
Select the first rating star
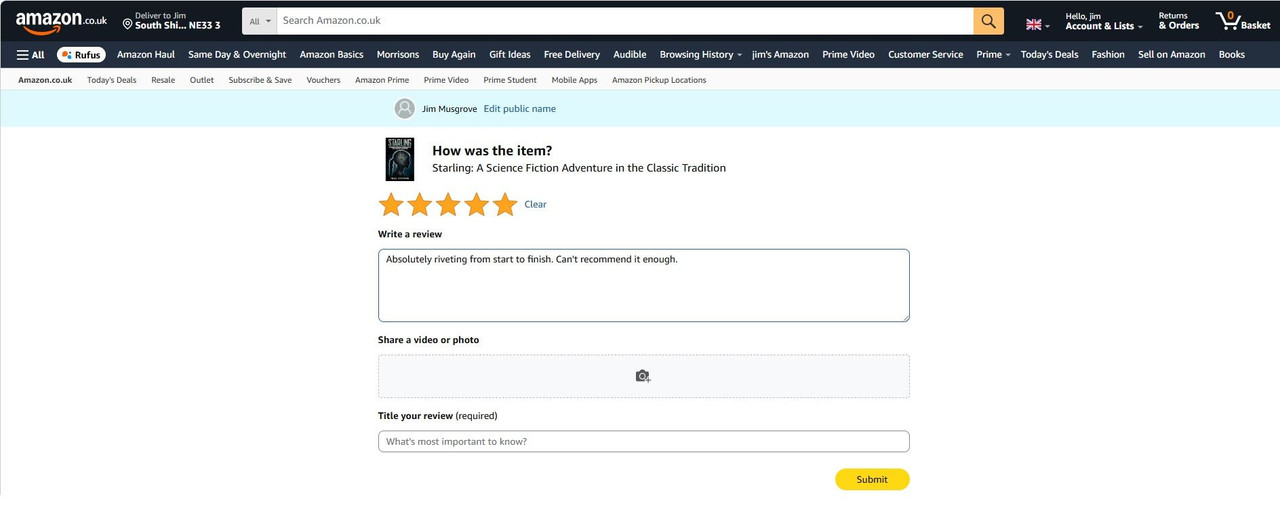(391, 205)
